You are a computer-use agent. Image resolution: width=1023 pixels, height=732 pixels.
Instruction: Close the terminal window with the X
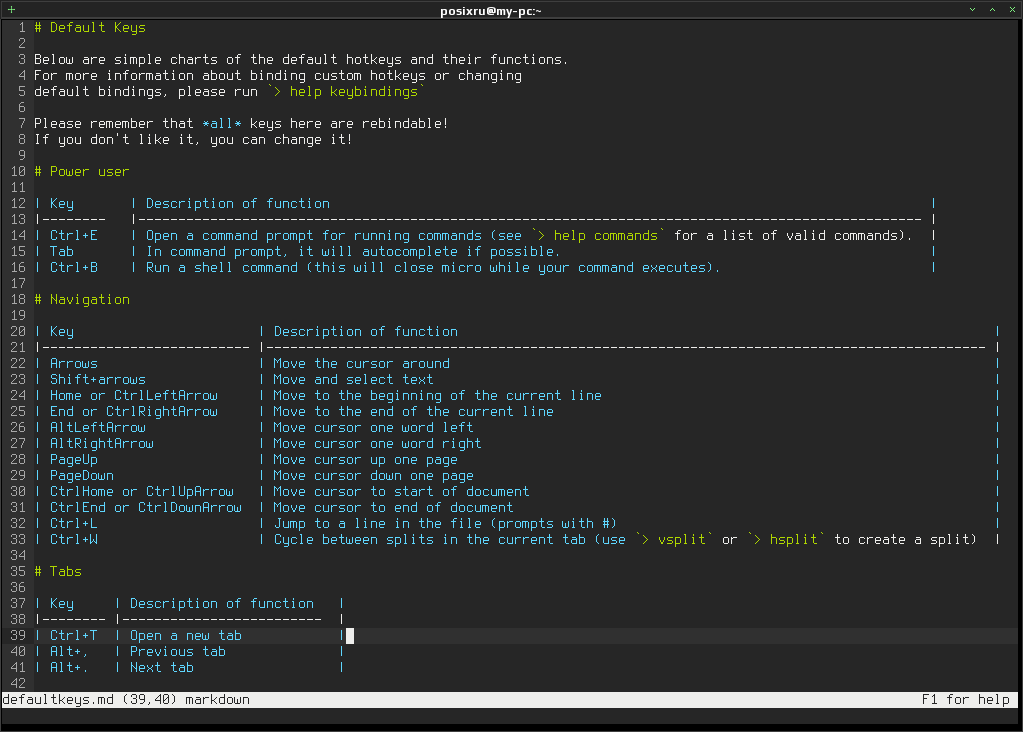[x=1012, y=9]
